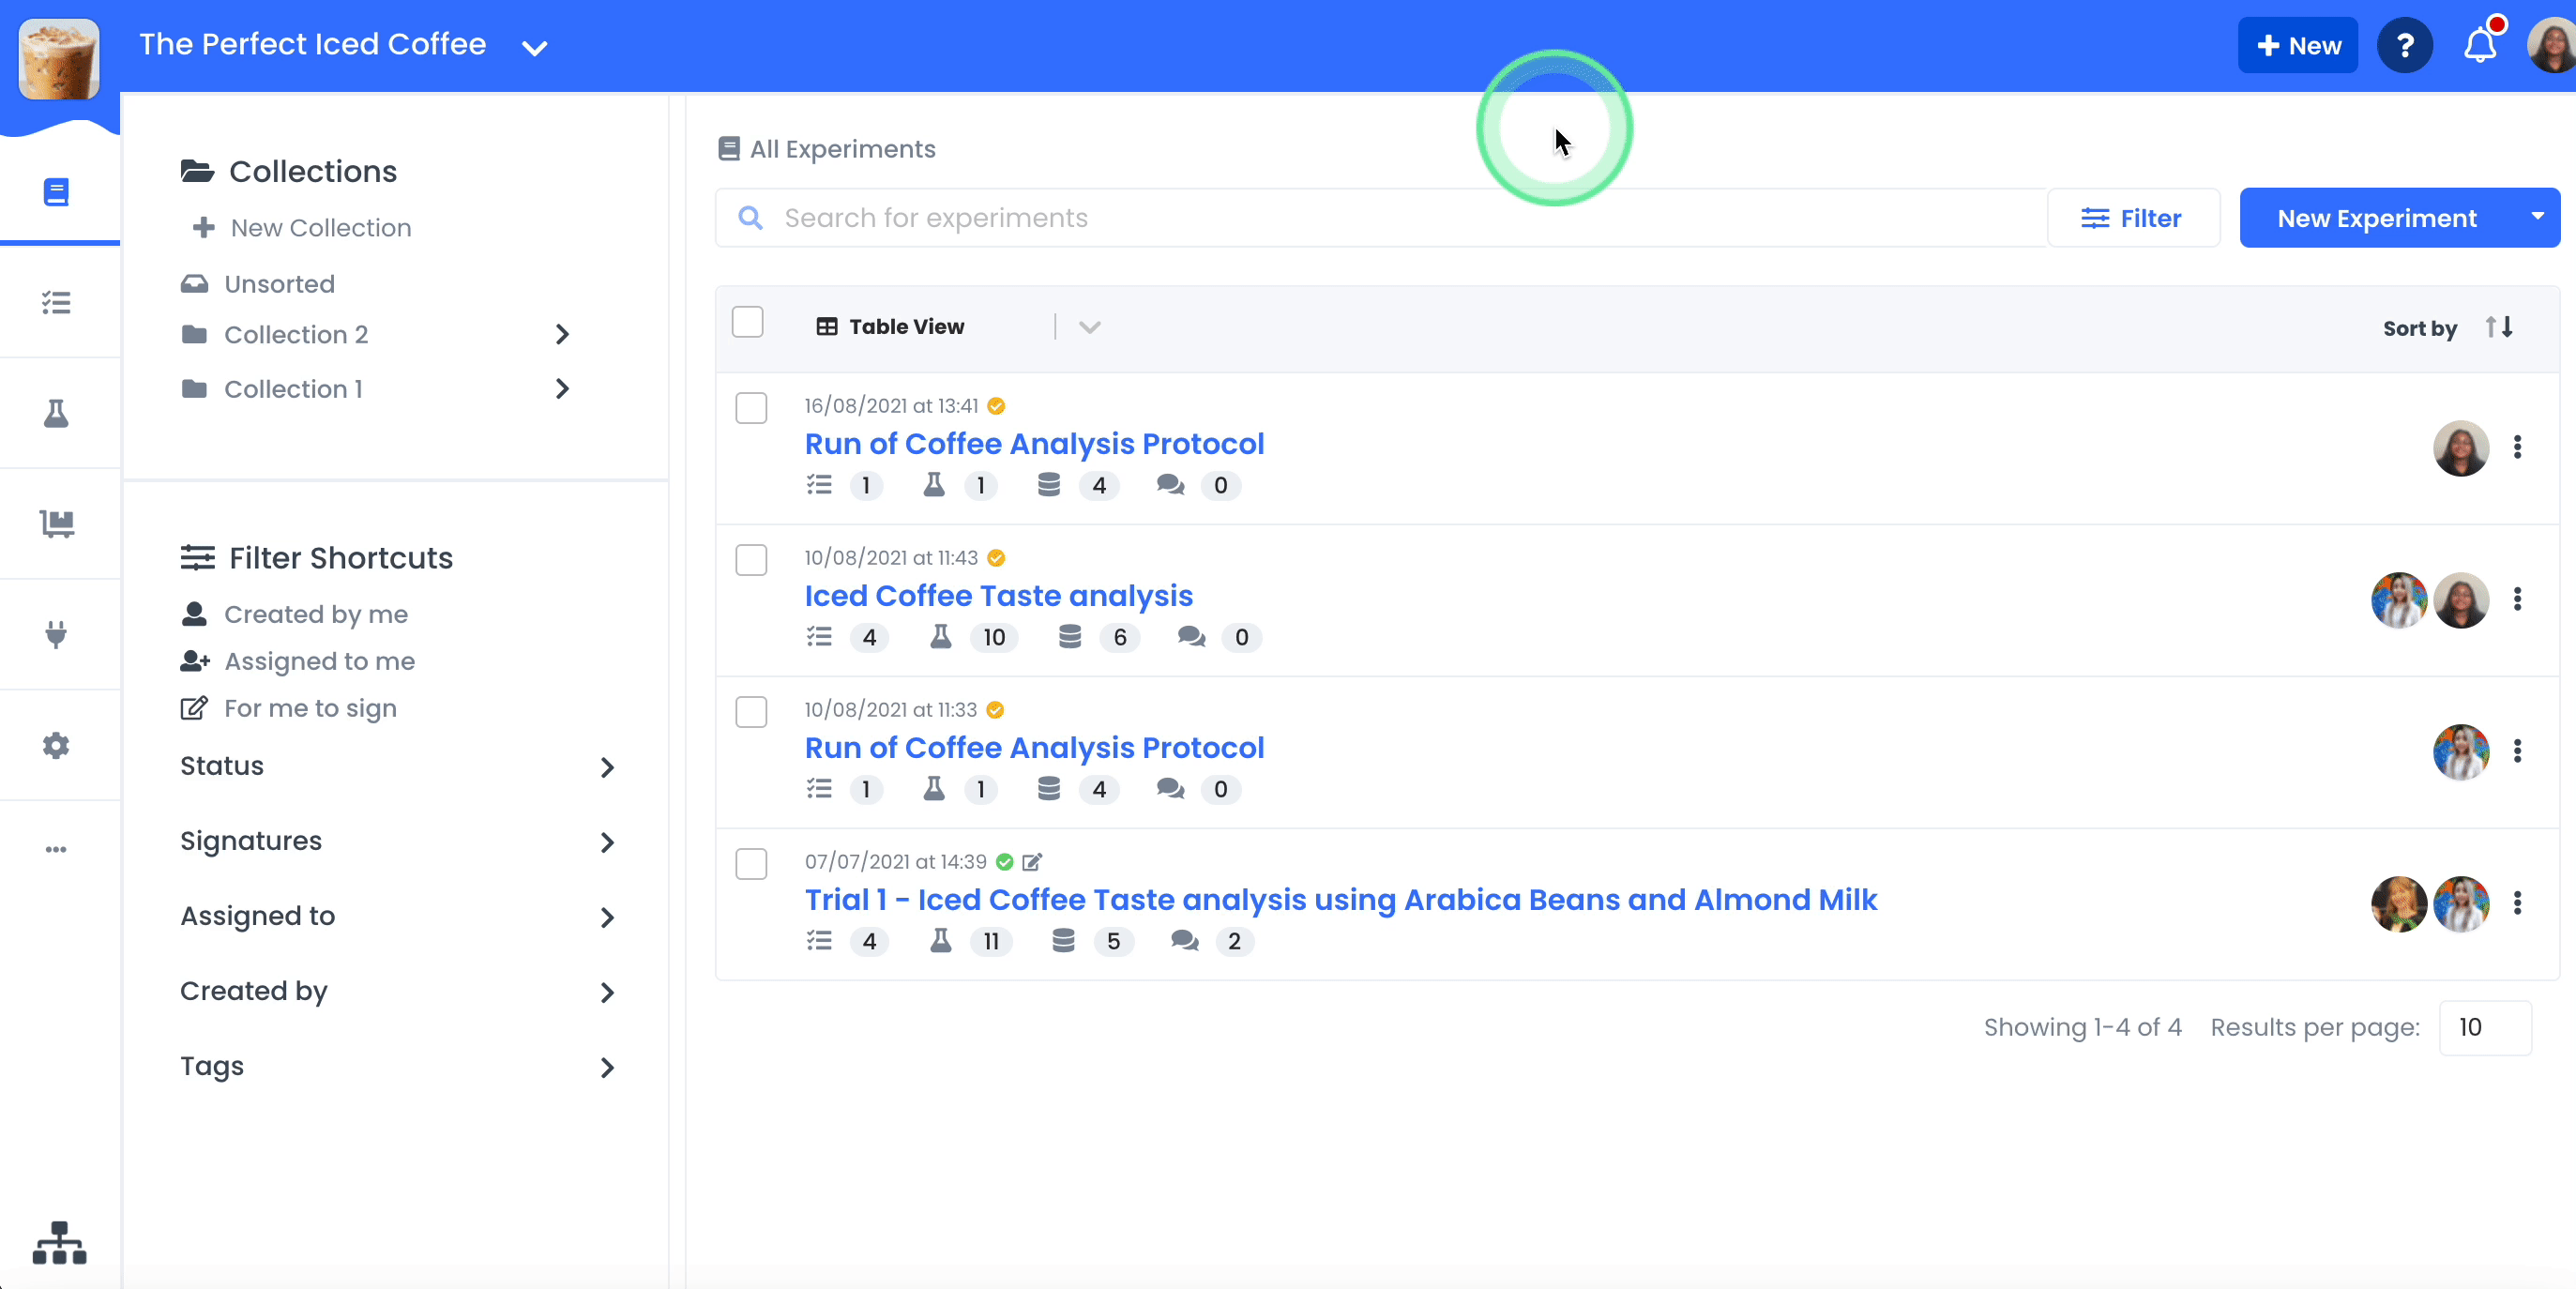Check the select-all checkbox in table header
Viewport: 2576px width, 1289px height.
pyautogui.click(x=748, y=322)
